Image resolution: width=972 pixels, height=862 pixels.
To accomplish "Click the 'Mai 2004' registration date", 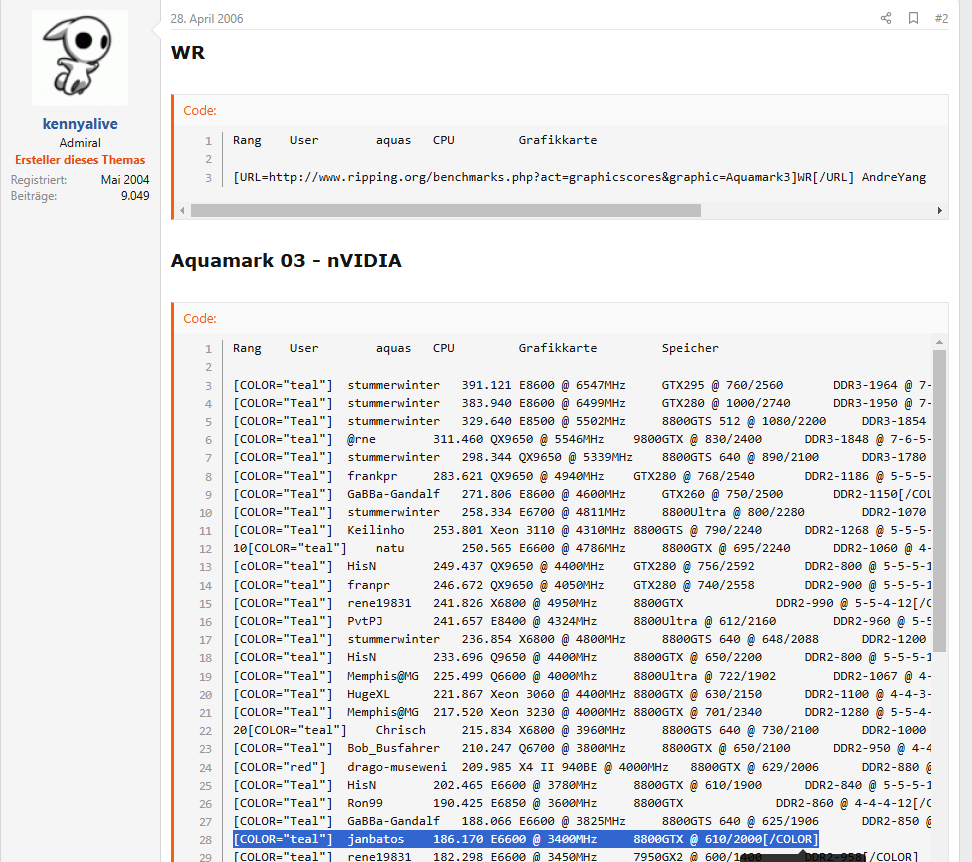I will tap(125, 180).
